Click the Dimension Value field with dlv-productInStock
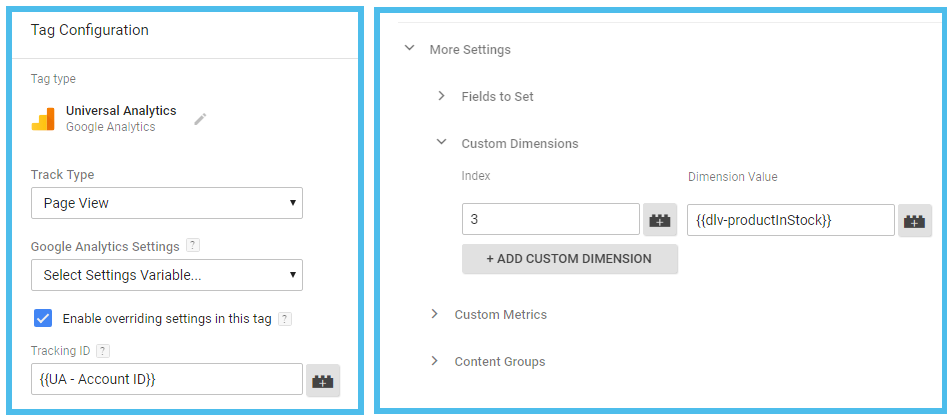The image size is (950, 418). (x=790, y=220)
